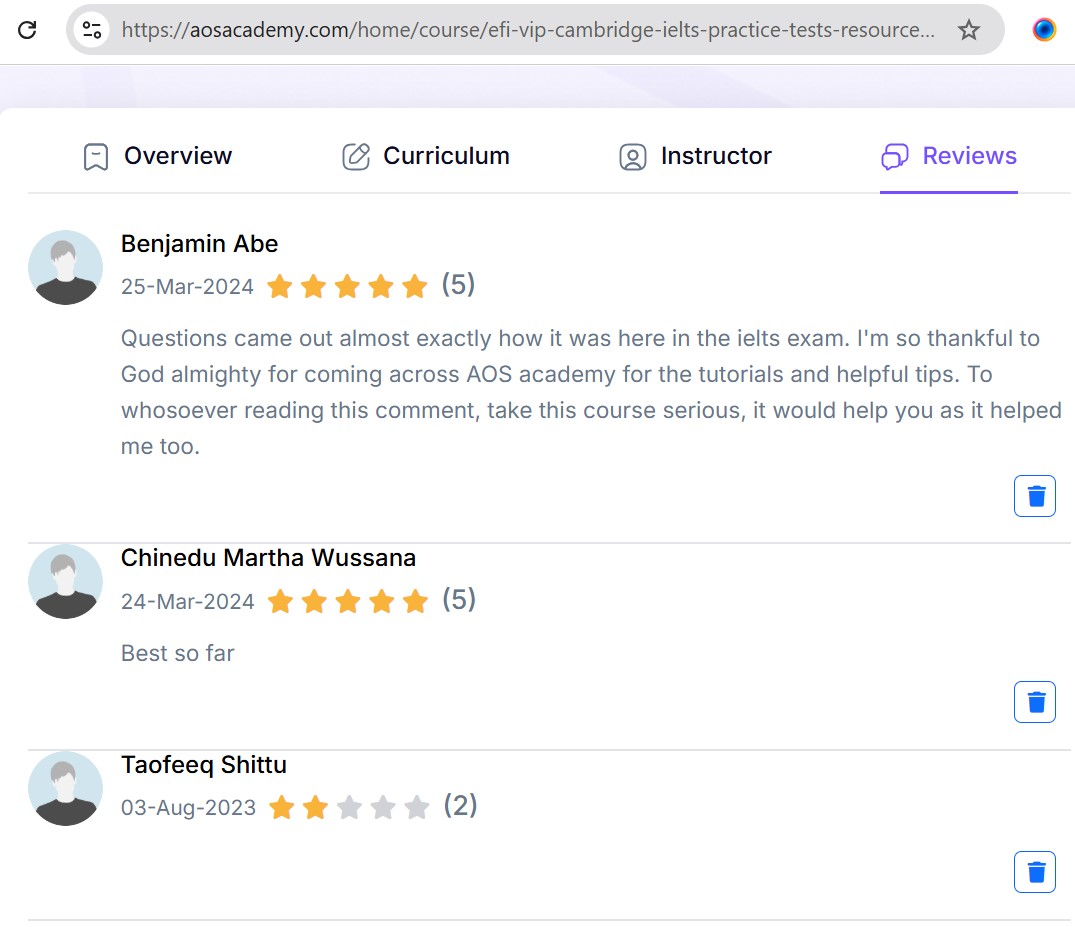Bookmark this page with the star icon
Viewport: 1075px width, 927px height.
pyautogui.click(x=968, y=29)
